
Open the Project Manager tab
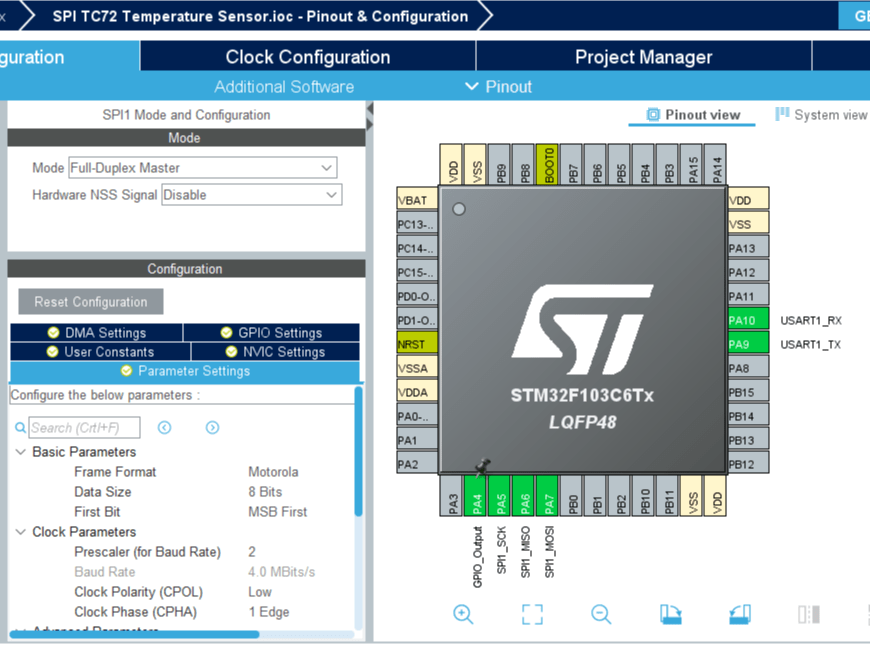click(643, 57)
